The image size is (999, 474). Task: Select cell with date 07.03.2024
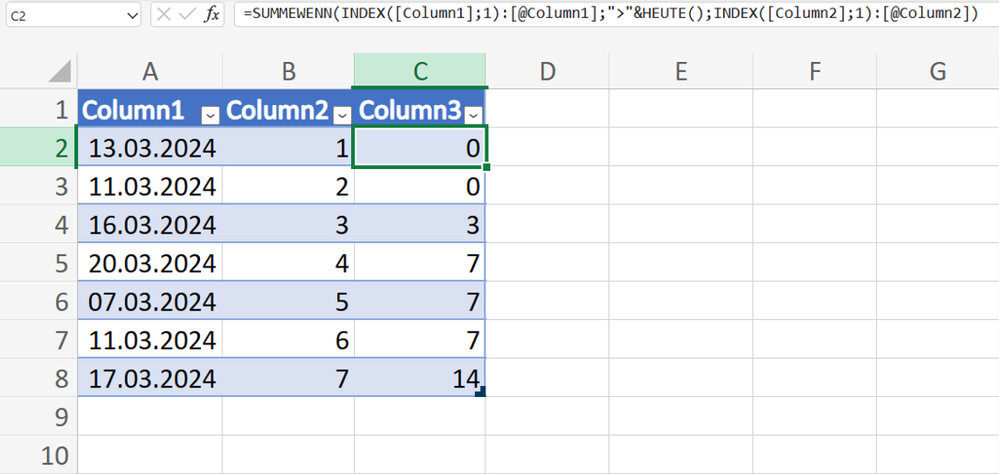pyautogui.click(x=150, y=301)
